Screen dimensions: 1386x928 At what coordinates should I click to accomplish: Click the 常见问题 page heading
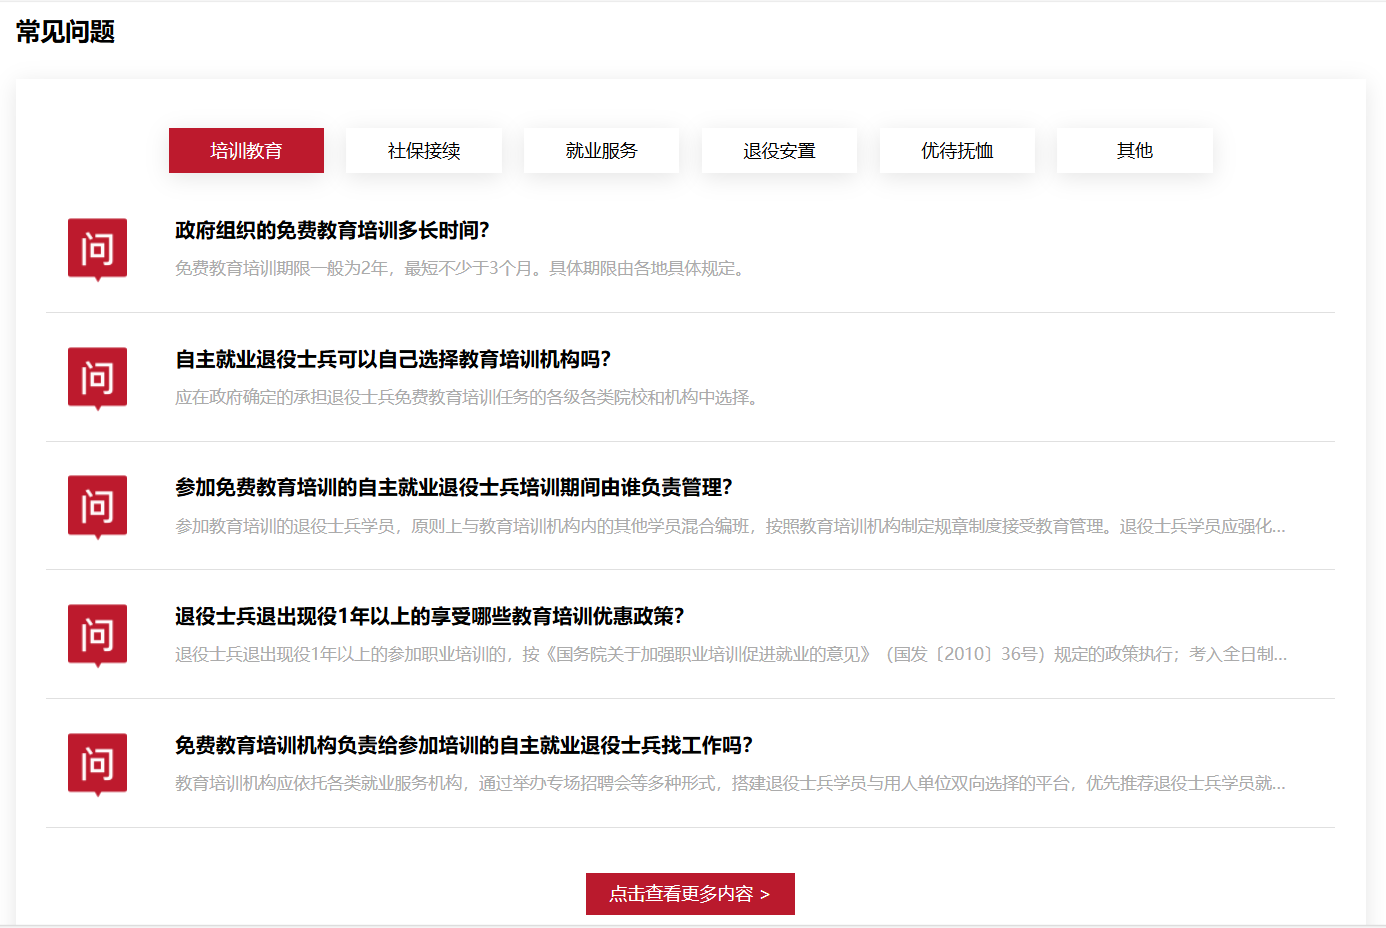(63, 32)
